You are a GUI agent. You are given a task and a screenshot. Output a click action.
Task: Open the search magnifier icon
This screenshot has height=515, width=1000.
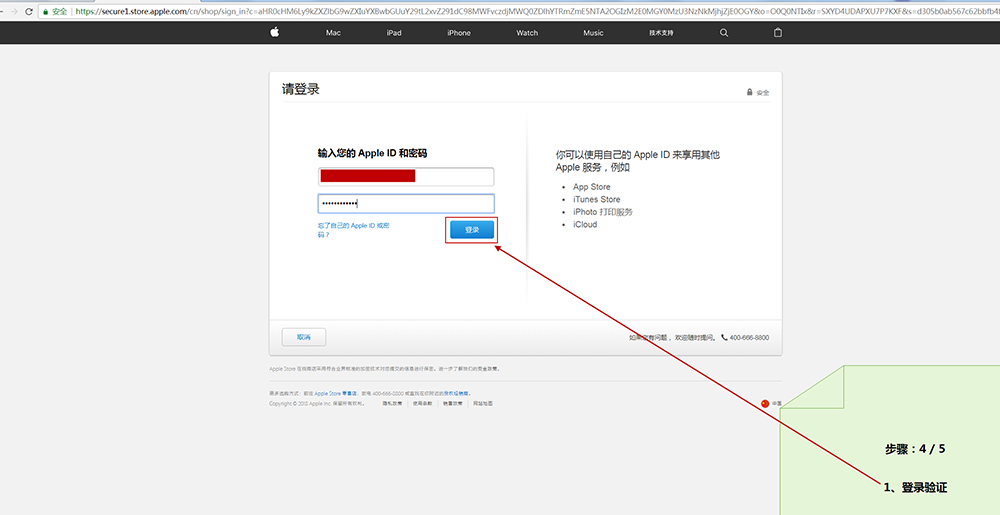tap(724, 32)
